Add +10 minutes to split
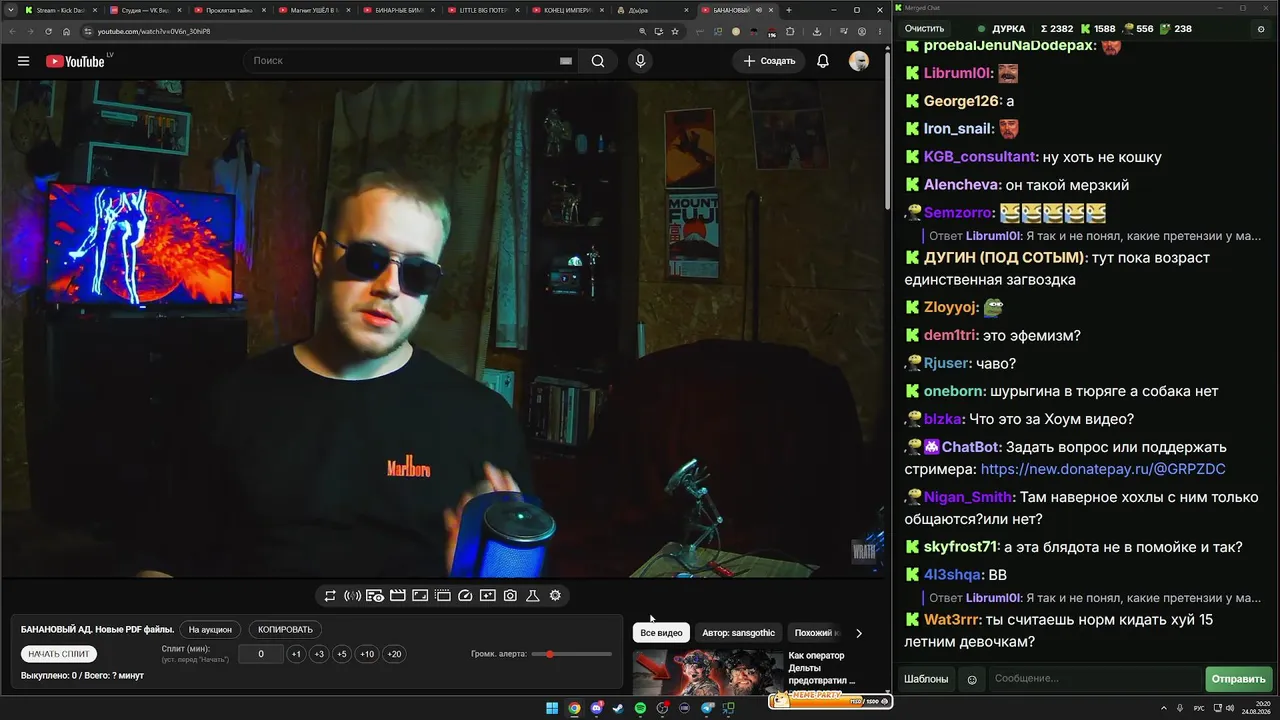The image size is (1280, 720). (367, 654)
